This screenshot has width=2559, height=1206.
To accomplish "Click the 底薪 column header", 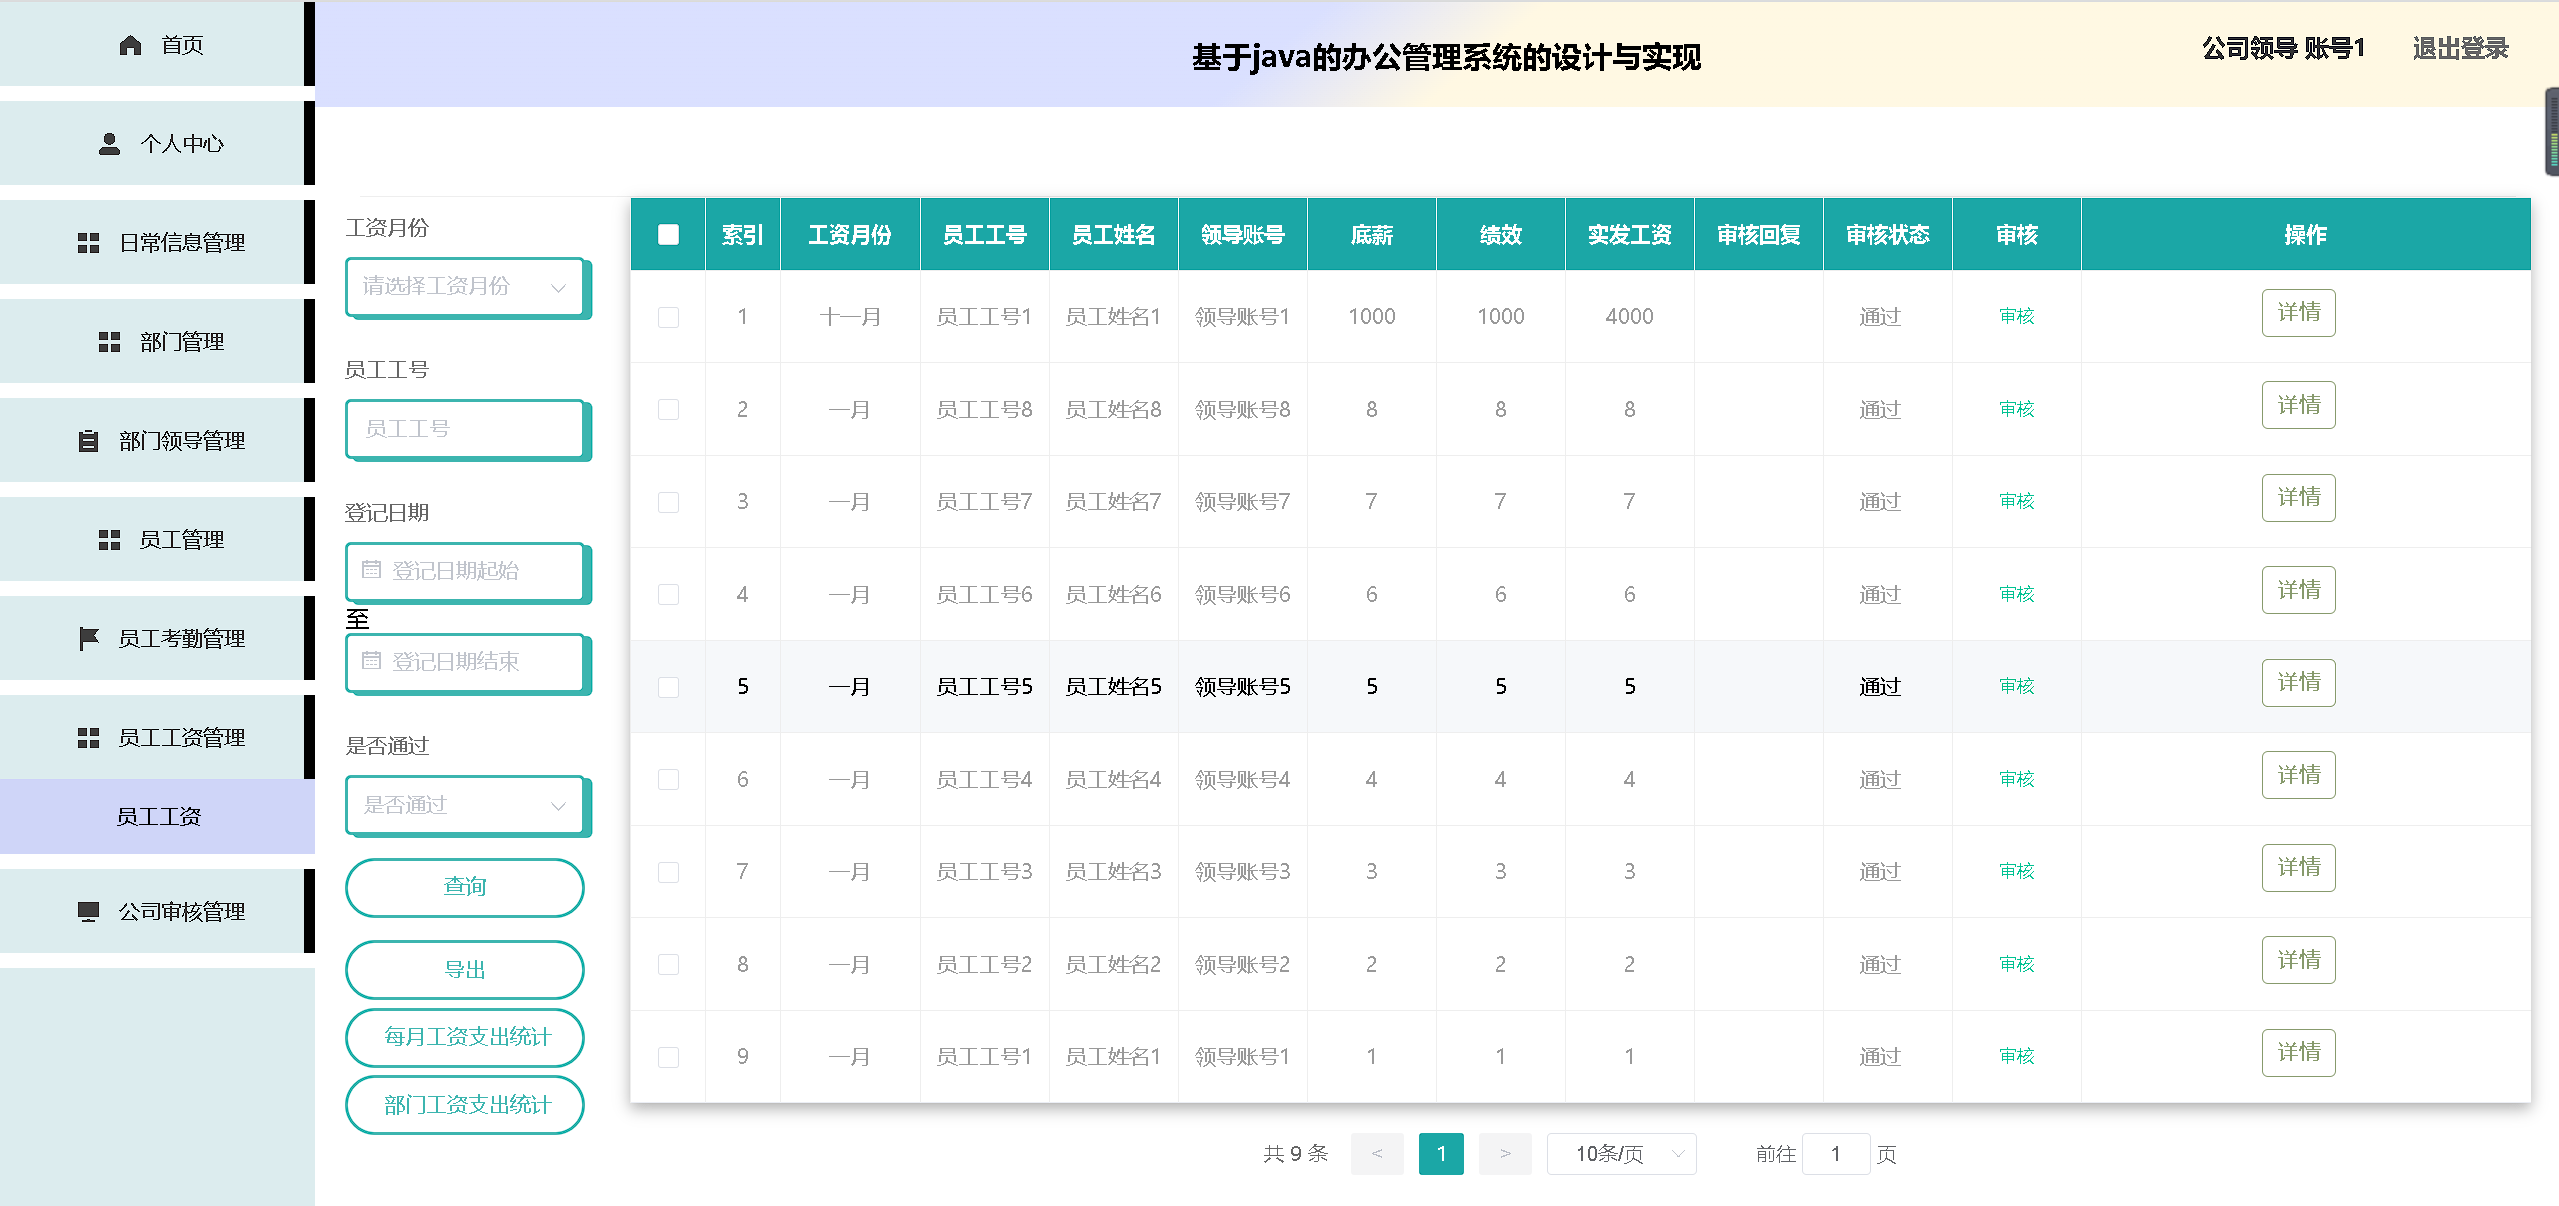I will (x=1371, y=235).
